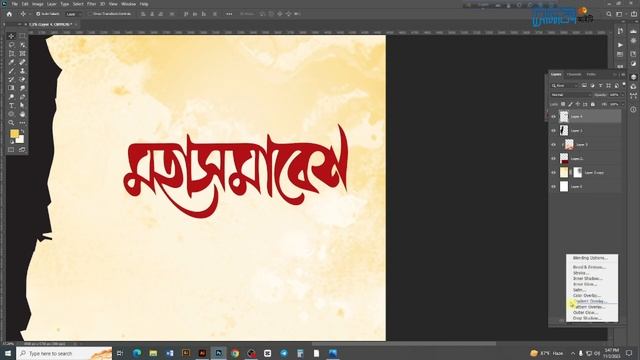Expand system tray hidden icons chevron
This screenshot has height=360, width=640.
click(x=573, y=353)
